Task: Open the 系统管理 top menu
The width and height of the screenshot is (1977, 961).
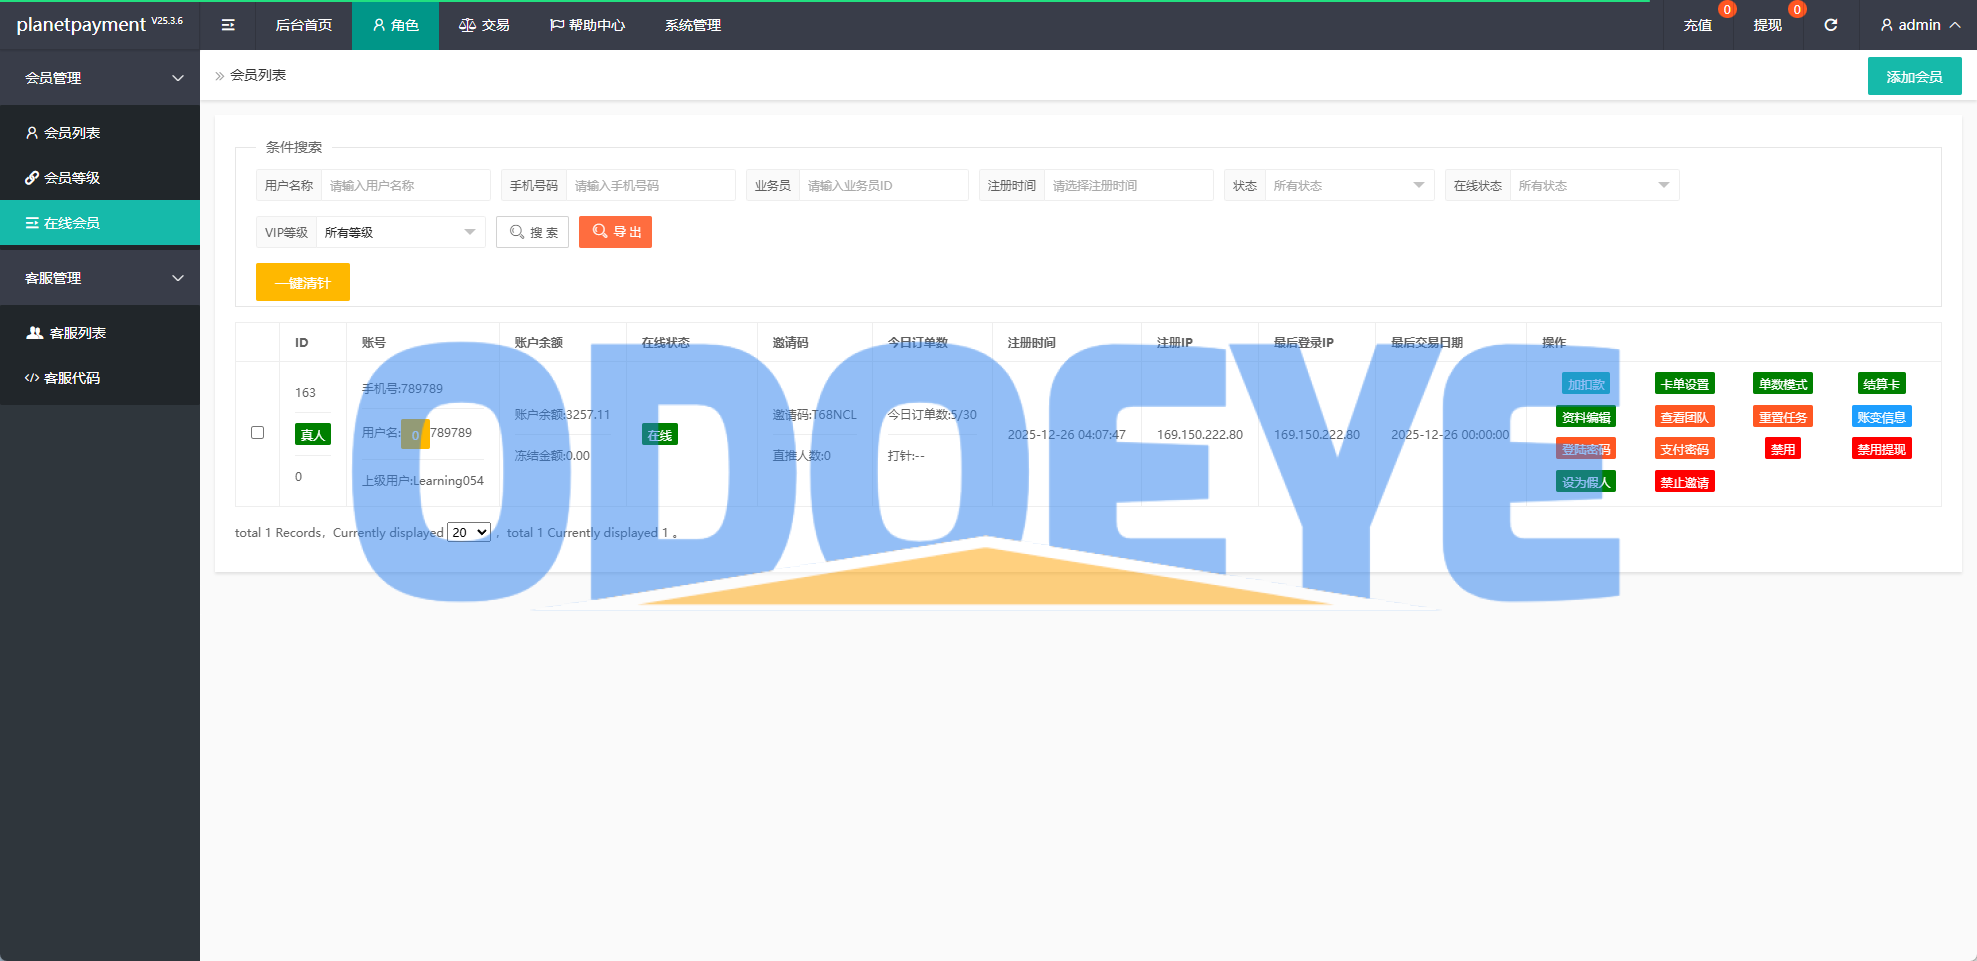Action: coord(692,25)
